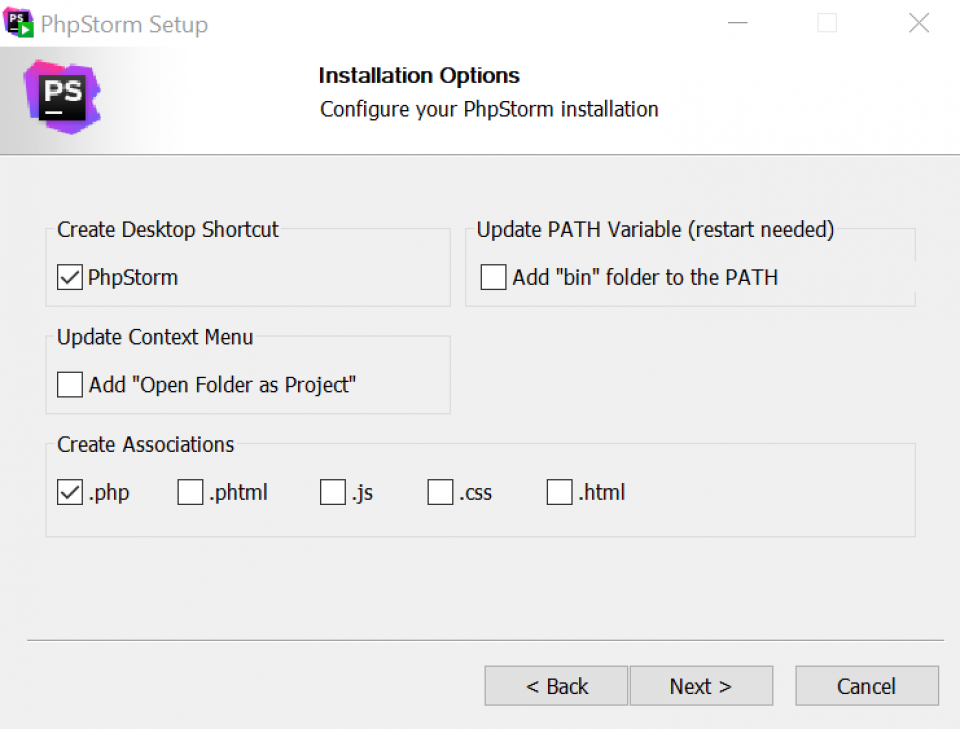Enable the .js file association
Screen dimensions: 960x729
[x=332, y=491]
